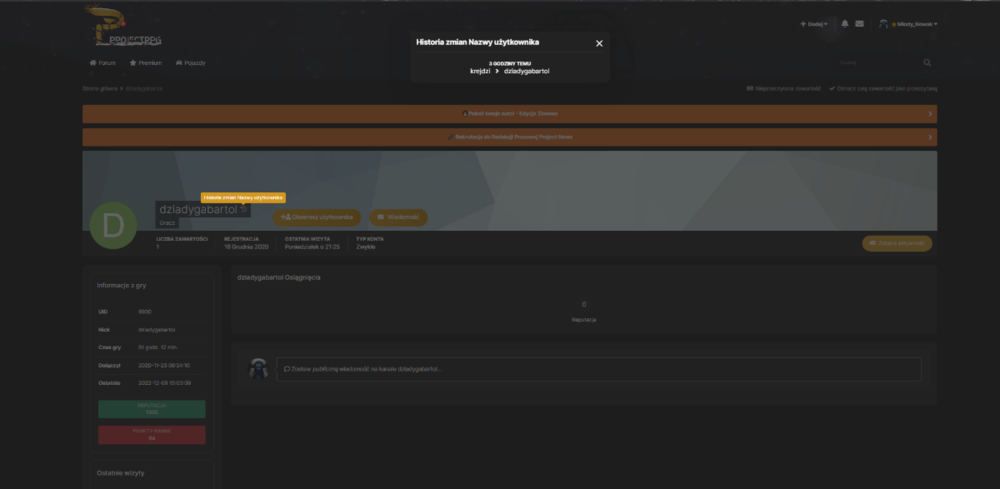Open the Premium navigation tab

(x=145, y=63)
